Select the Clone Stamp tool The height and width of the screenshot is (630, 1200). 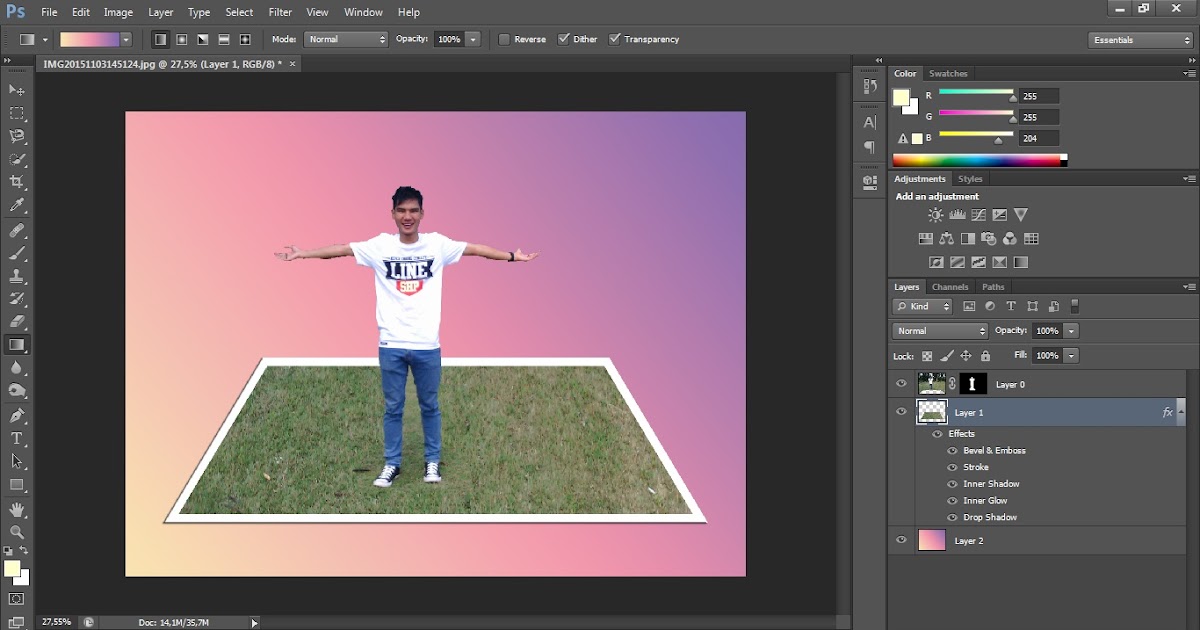tap(16, 275)
